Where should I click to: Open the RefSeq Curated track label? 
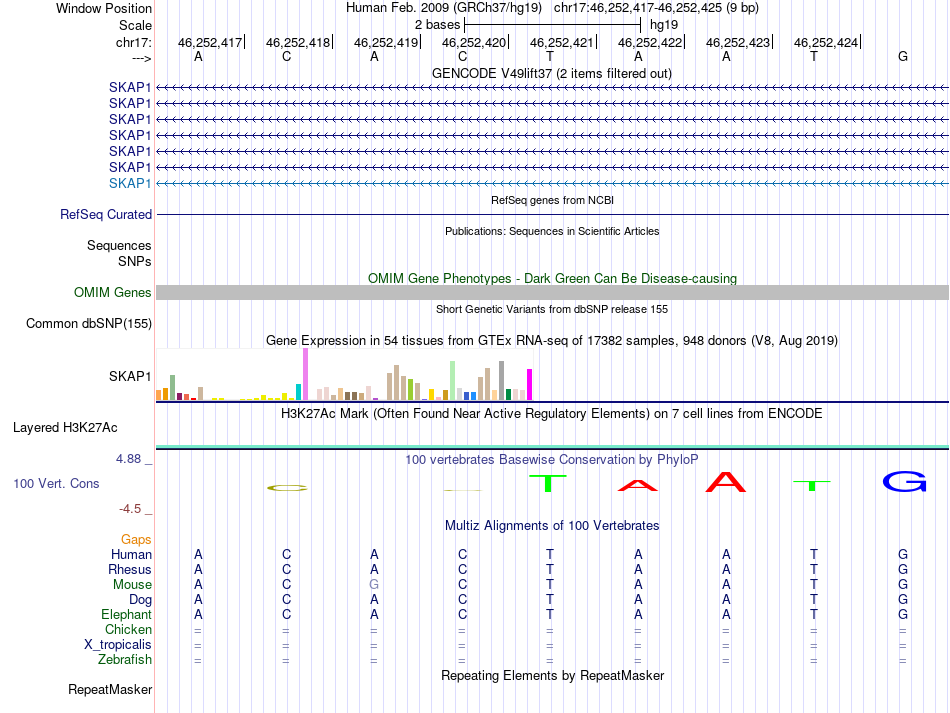[x=106, y=214]
